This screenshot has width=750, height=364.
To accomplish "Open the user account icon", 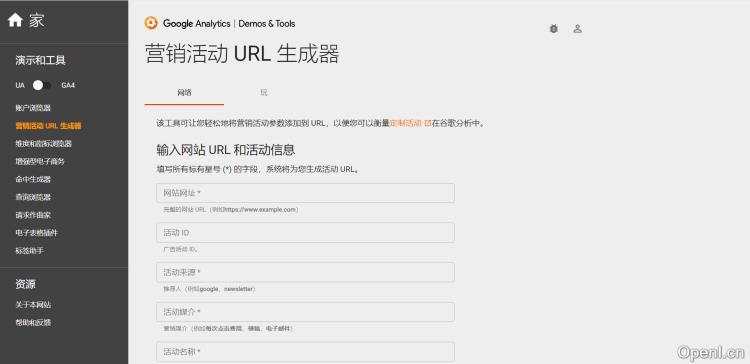I will [x=577, y=29].
